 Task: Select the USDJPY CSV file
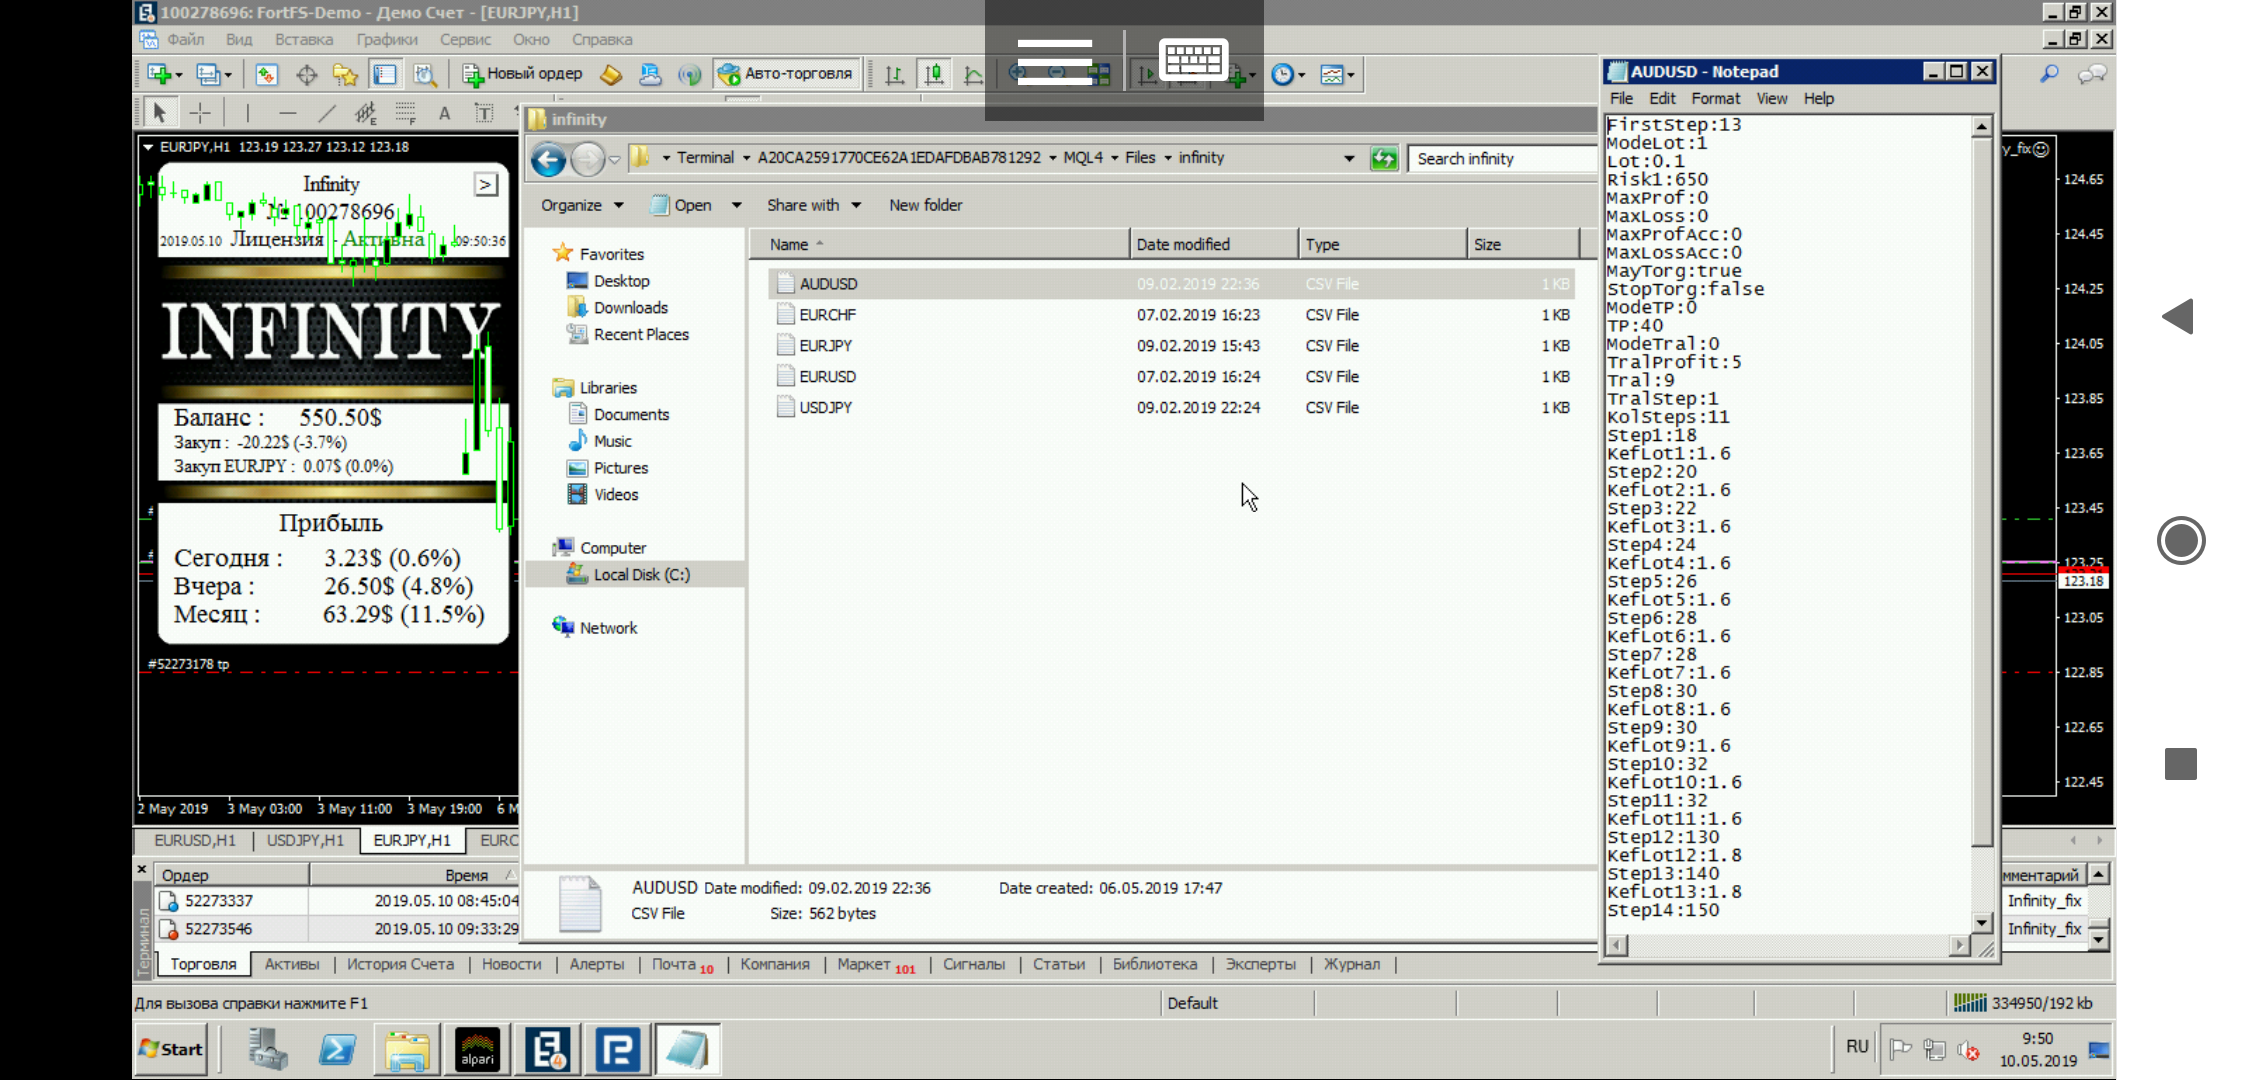tap(1172, 408)
